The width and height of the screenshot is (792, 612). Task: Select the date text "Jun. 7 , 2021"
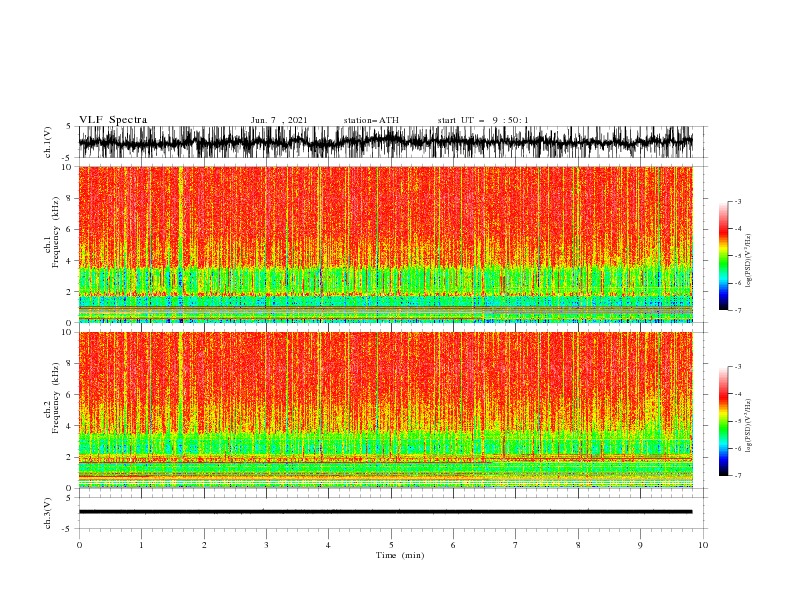279,120
